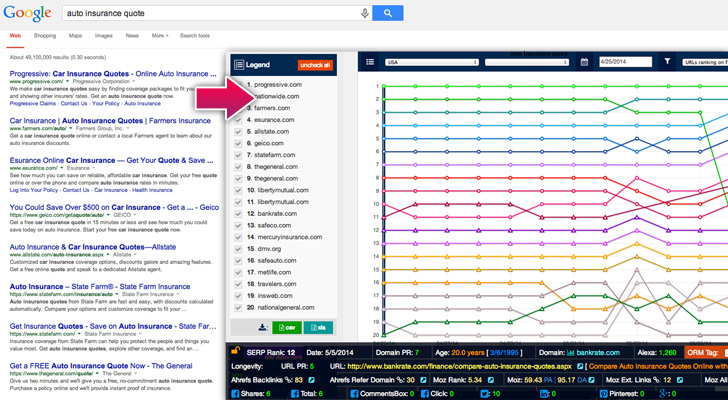Uncheck the 15. dmv.org checkbox
Image resolution: width=728 pixels, height=400 pixels.
tap(238, 249)
